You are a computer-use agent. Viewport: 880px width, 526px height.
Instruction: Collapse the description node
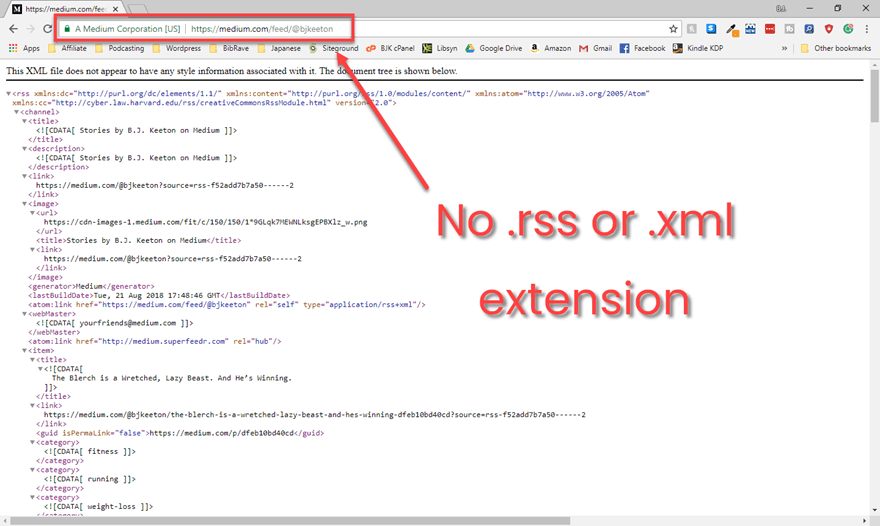coord(24,149)
